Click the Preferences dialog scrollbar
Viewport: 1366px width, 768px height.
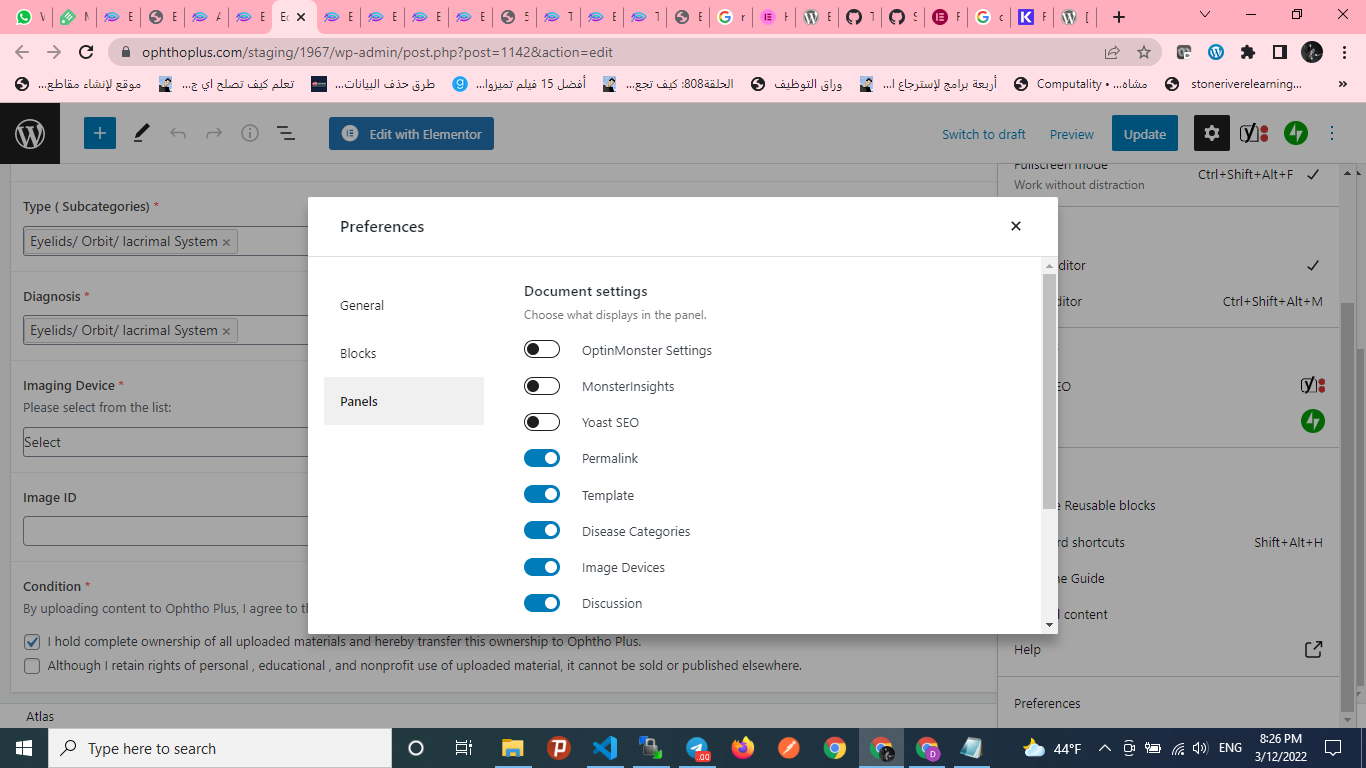pos(1049,390)
